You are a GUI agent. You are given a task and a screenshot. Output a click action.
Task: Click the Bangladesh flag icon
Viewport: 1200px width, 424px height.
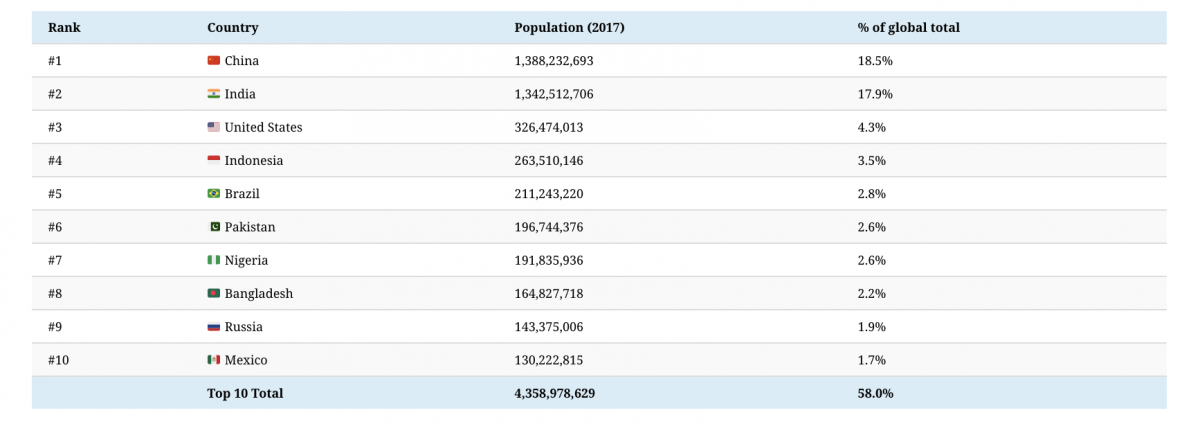coord(213,293)
